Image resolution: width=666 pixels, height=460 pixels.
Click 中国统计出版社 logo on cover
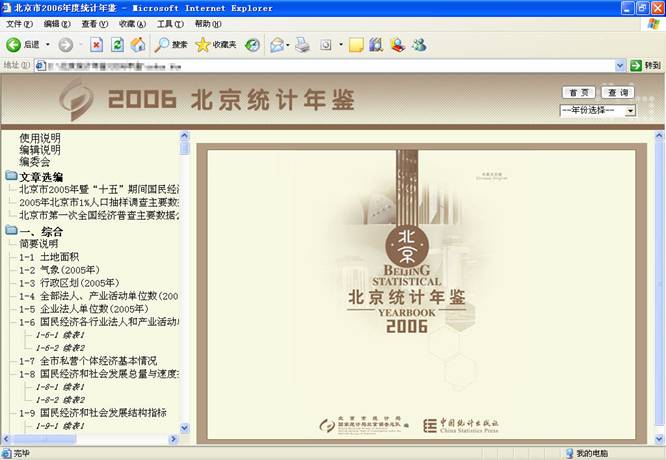pyautogui.click(x=461, y=425)
